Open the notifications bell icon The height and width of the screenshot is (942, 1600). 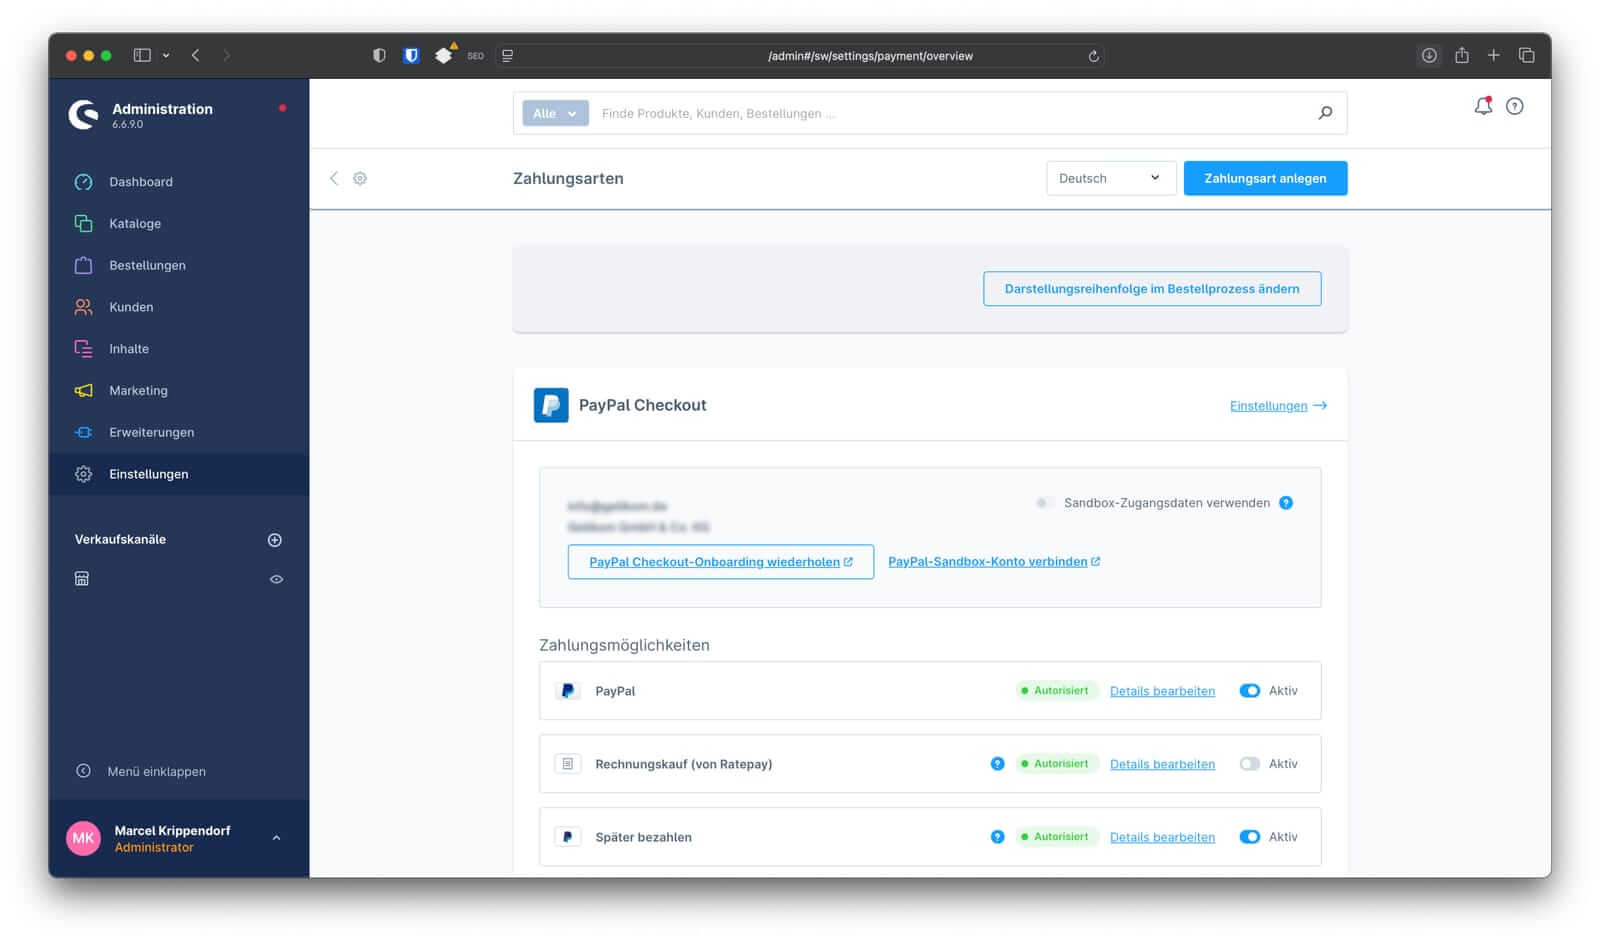pos(1483,106)
